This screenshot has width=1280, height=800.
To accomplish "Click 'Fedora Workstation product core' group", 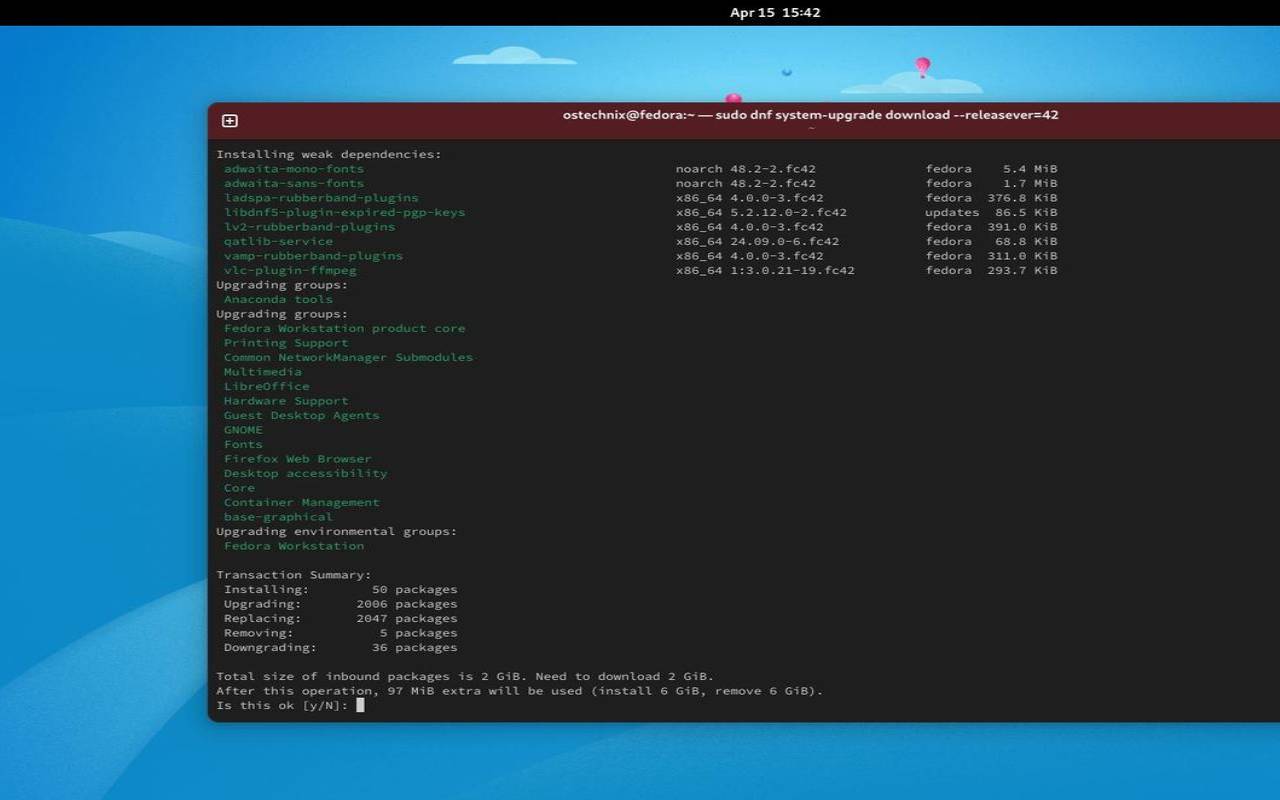I will click(x=344, y=328).
